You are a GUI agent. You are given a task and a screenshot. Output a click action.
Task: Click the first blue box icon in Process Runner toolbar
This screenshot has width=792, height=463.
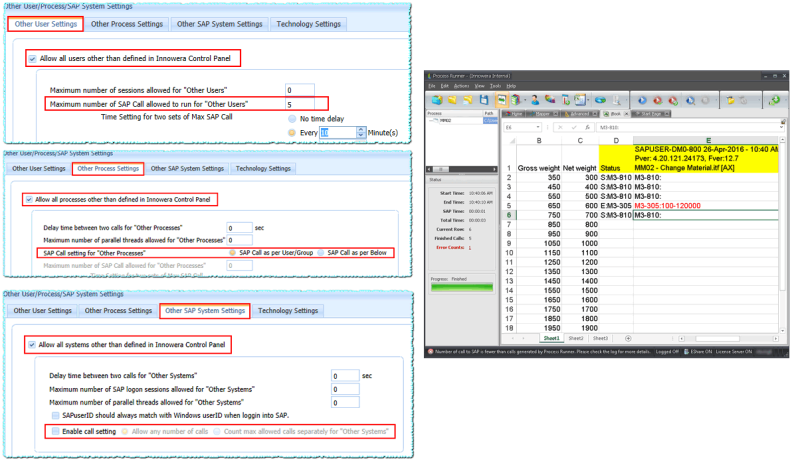click(x=437, y=100)
